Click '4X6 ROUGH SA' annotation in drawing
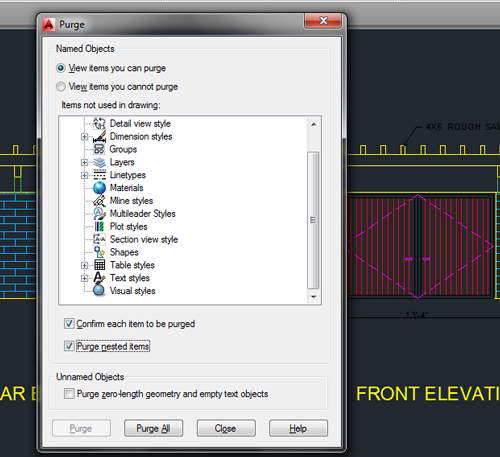500x457 pixels. [x=463, y=127]
